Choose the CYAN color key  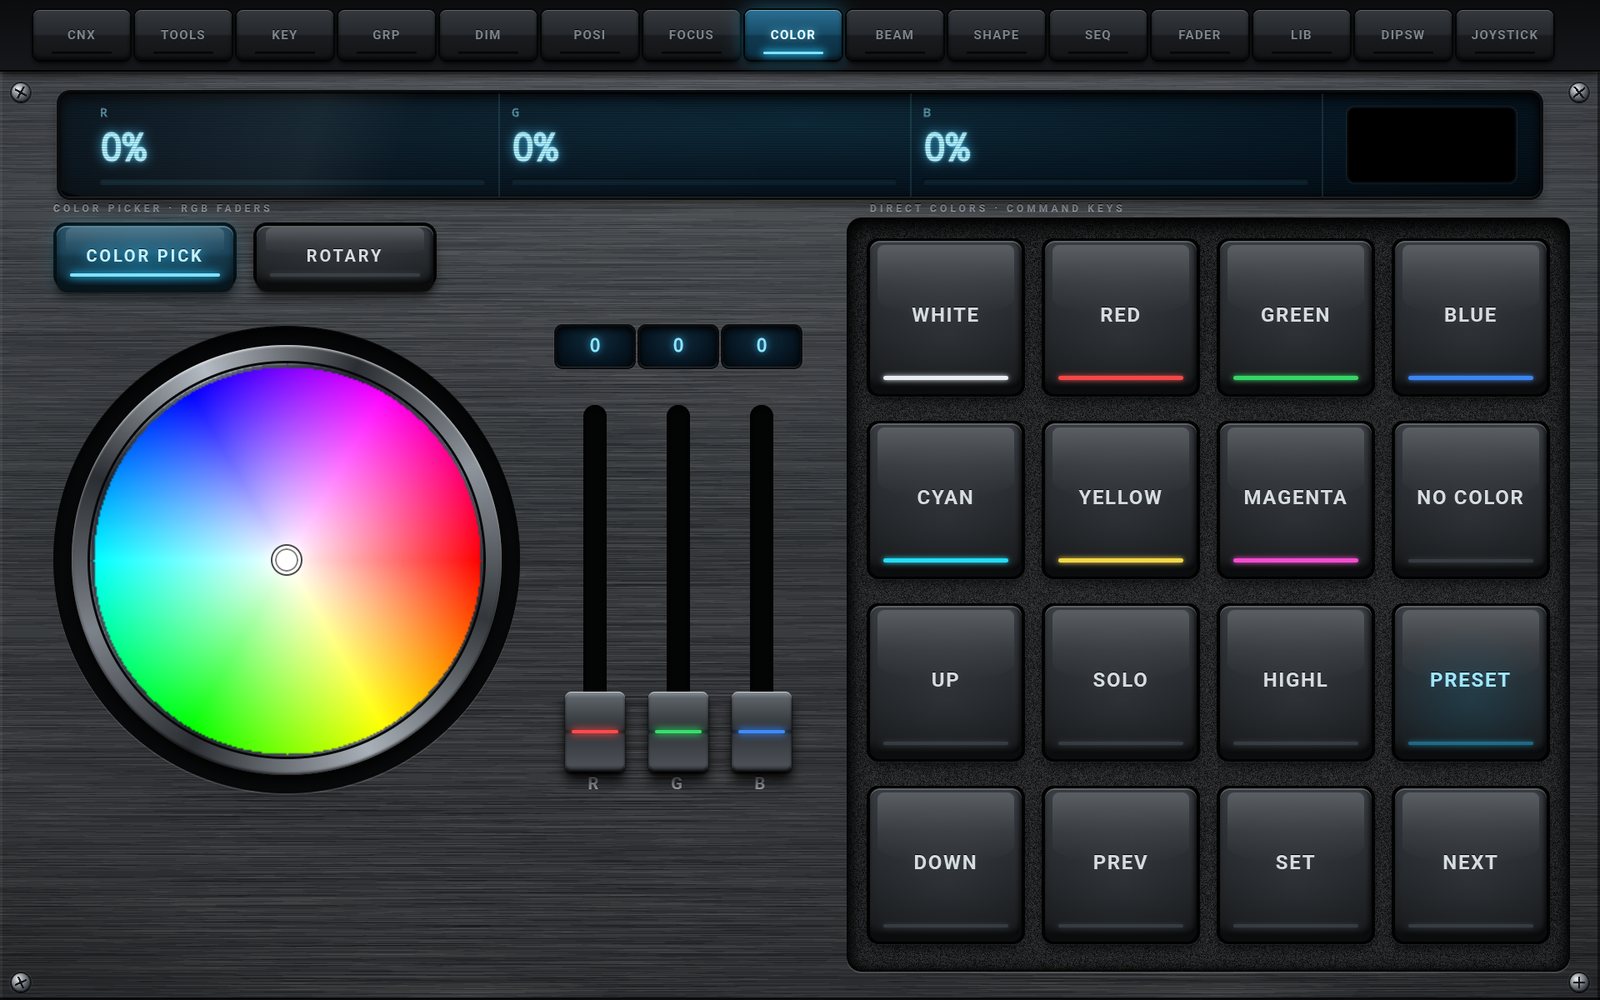(x=945, y=499)
